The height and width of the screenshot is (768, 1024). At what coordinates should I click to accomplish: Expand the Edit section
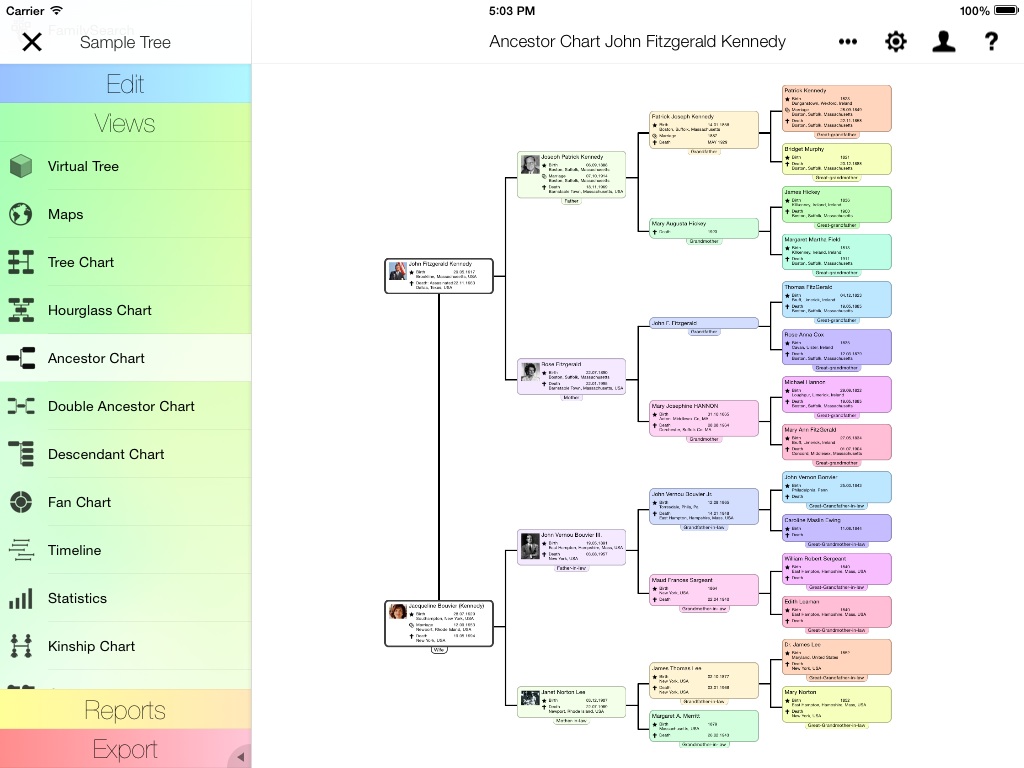[125, 84]
